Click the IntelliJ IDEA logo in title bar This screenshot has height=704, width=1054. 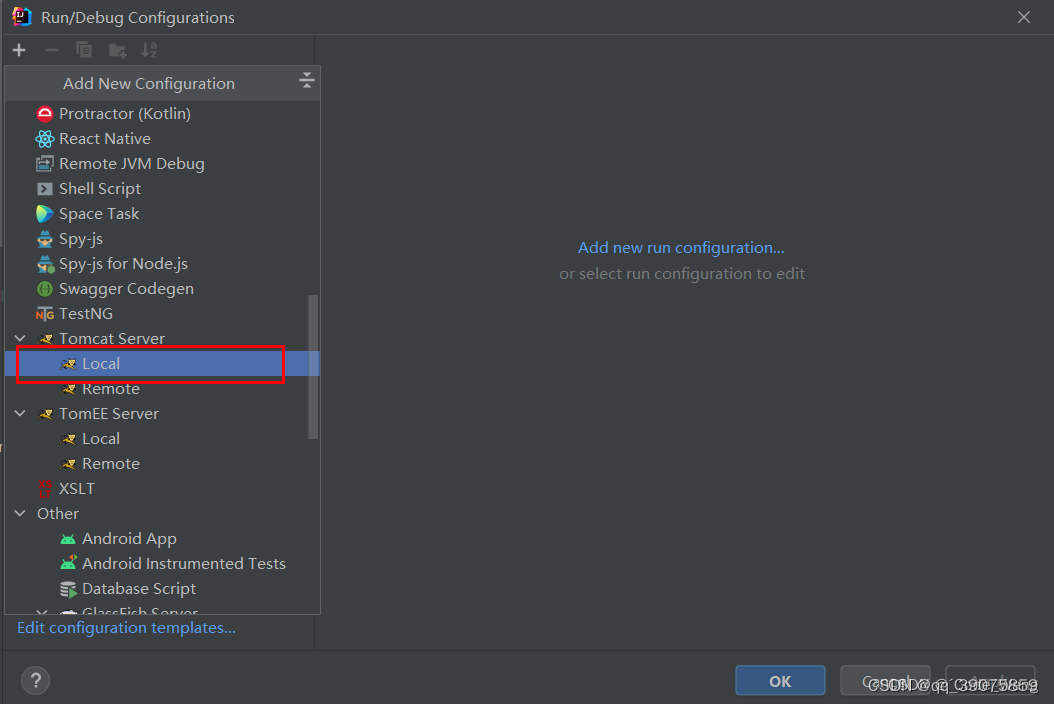click(x=22, y=17)
